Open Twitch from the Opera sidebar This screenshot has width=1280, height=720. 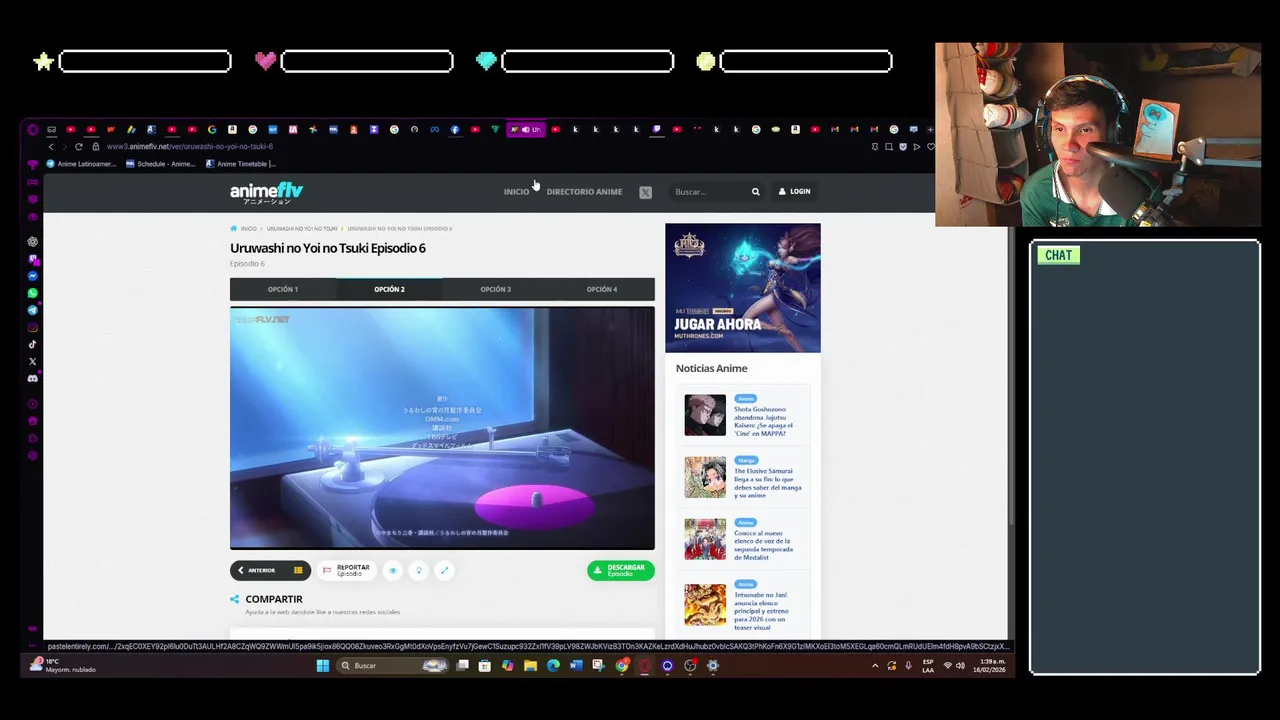click(x=33, y=259)
